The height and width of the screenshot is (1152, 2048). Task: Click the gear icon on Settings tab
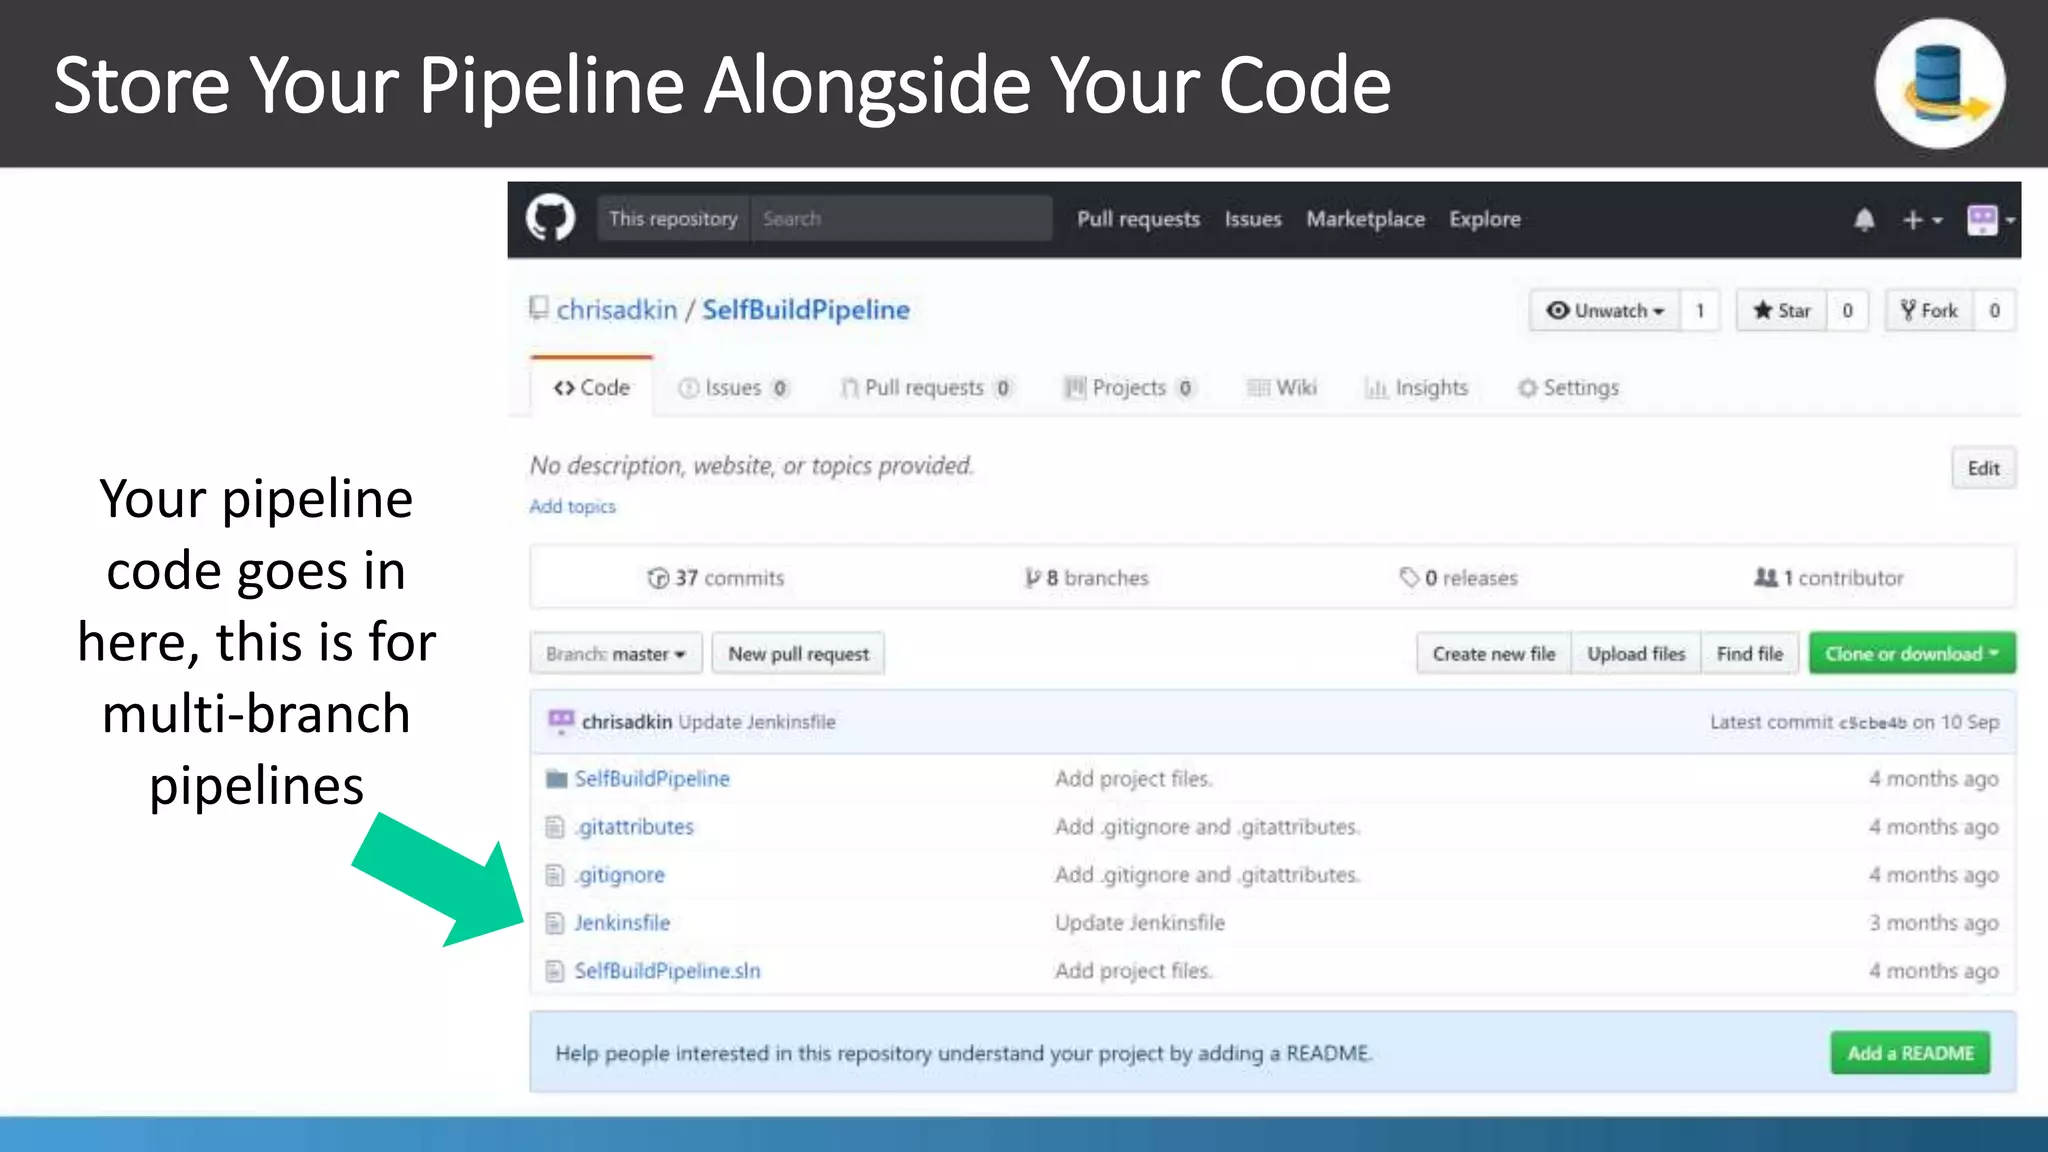[1527, 388]
